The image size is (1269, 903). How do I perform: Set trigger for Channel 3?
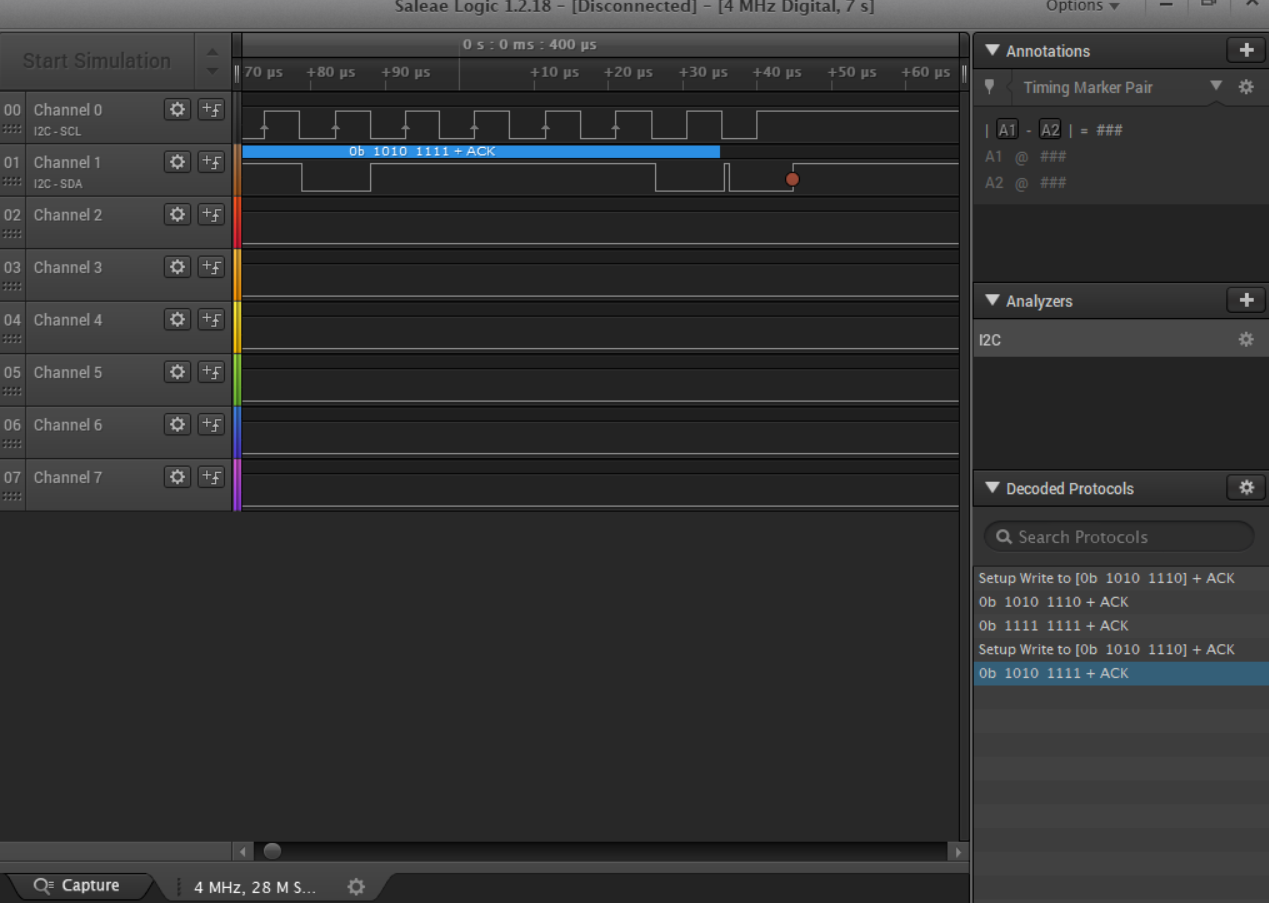click(211, 267)
